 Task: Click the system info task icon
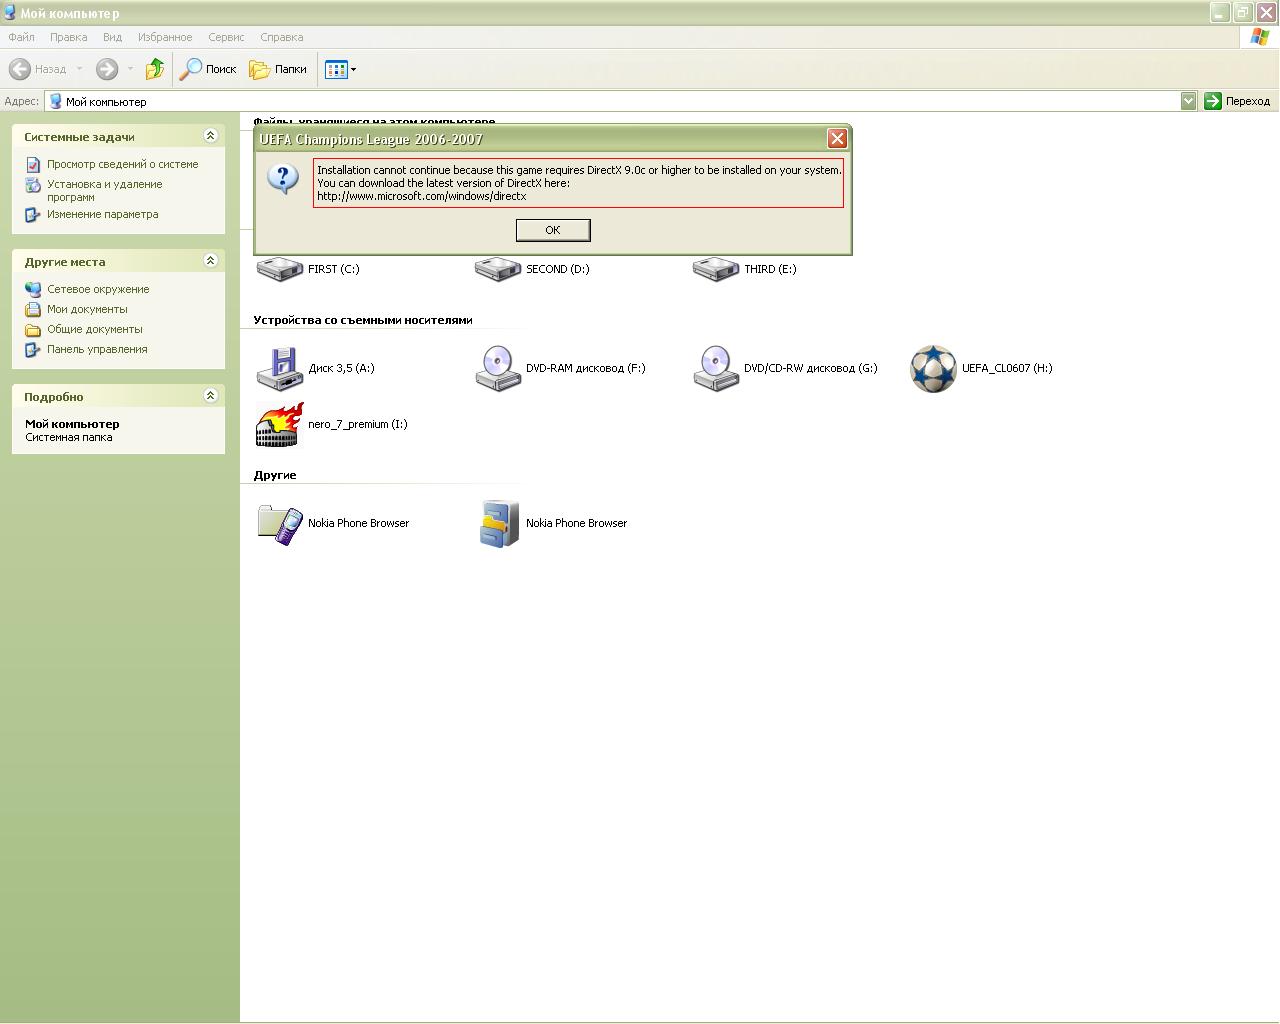[33, 164]
